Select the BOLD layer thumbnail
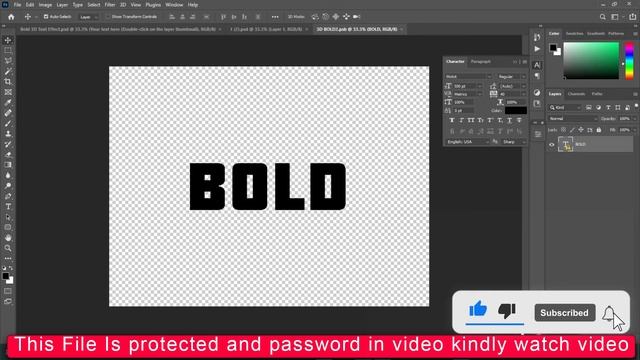This screenshot has width=640, height=360. 565,144
